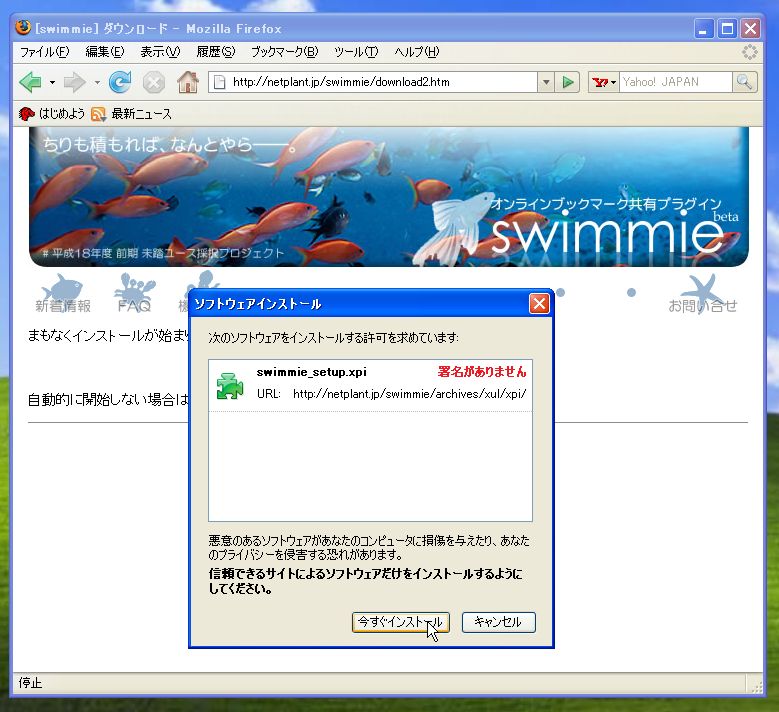Close the Firefox window
779x712 pixels.
pyautogui.click(x=751, y=29)
